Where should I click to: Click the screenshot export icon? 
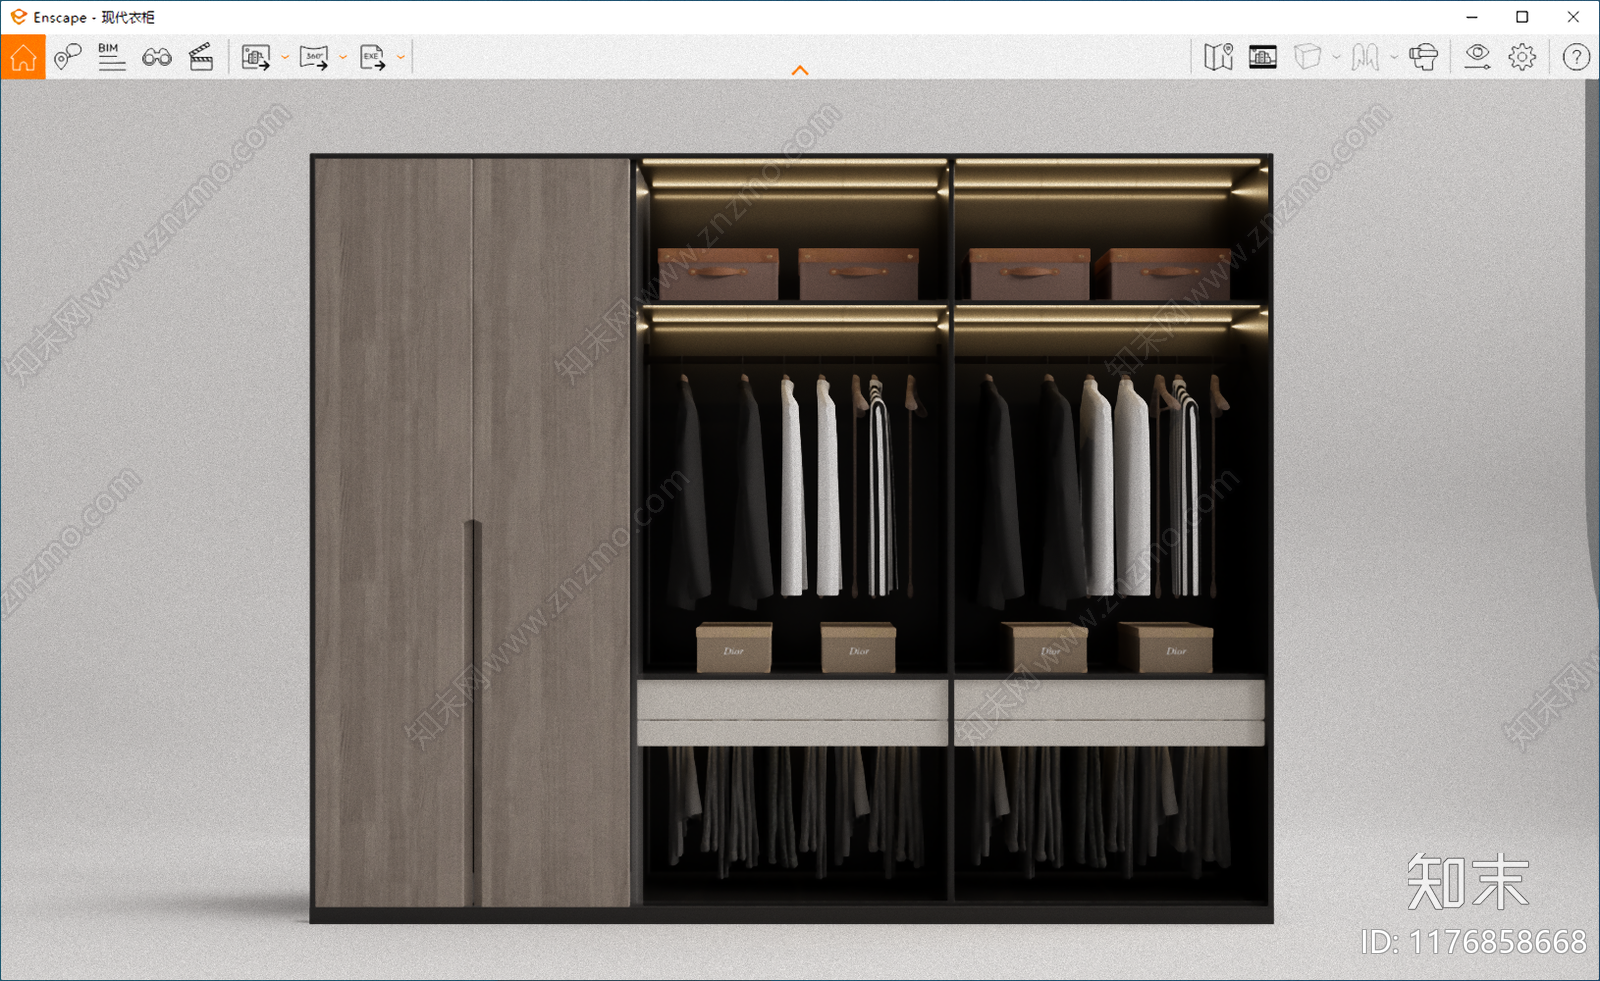tap(256, 57)
